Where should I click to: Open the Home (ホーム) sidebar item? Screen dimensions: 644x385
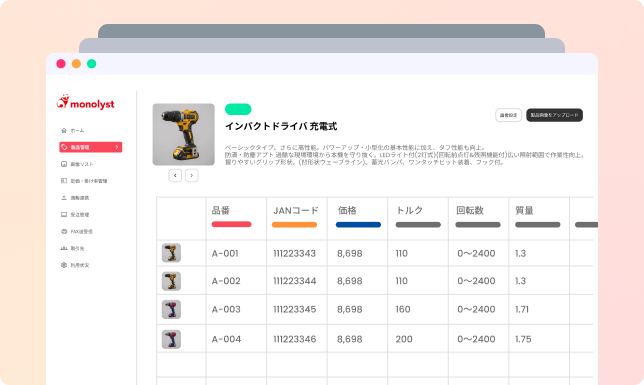[x=73, y=131]
